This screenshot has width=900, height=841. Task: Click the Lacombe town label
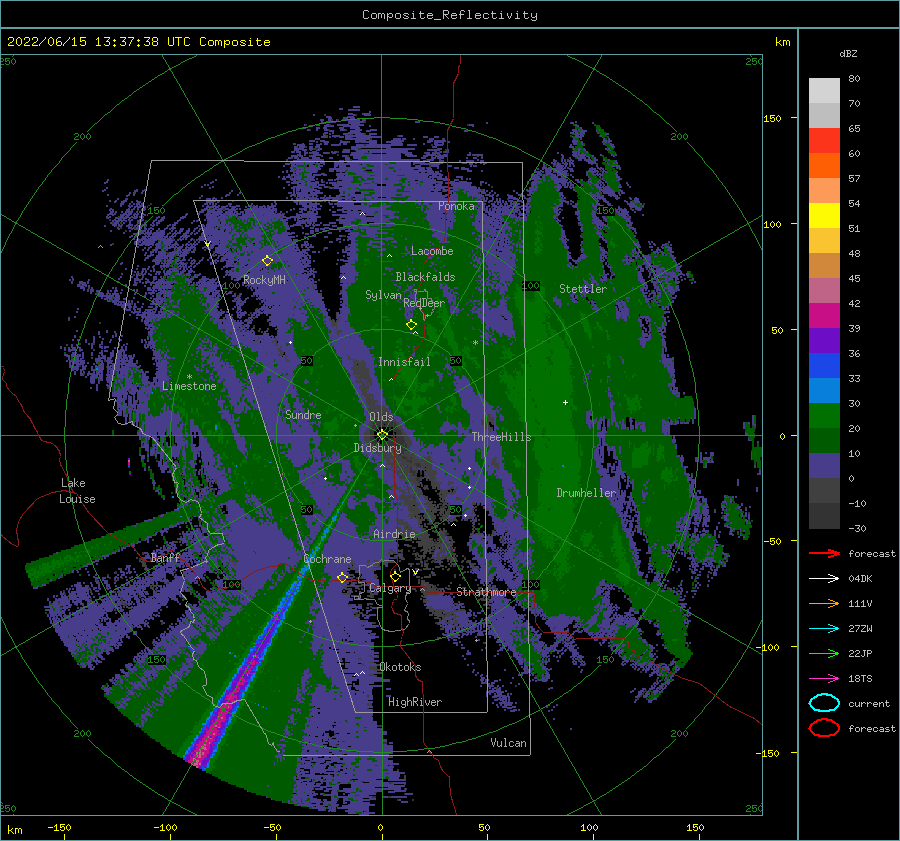[432, 251]
